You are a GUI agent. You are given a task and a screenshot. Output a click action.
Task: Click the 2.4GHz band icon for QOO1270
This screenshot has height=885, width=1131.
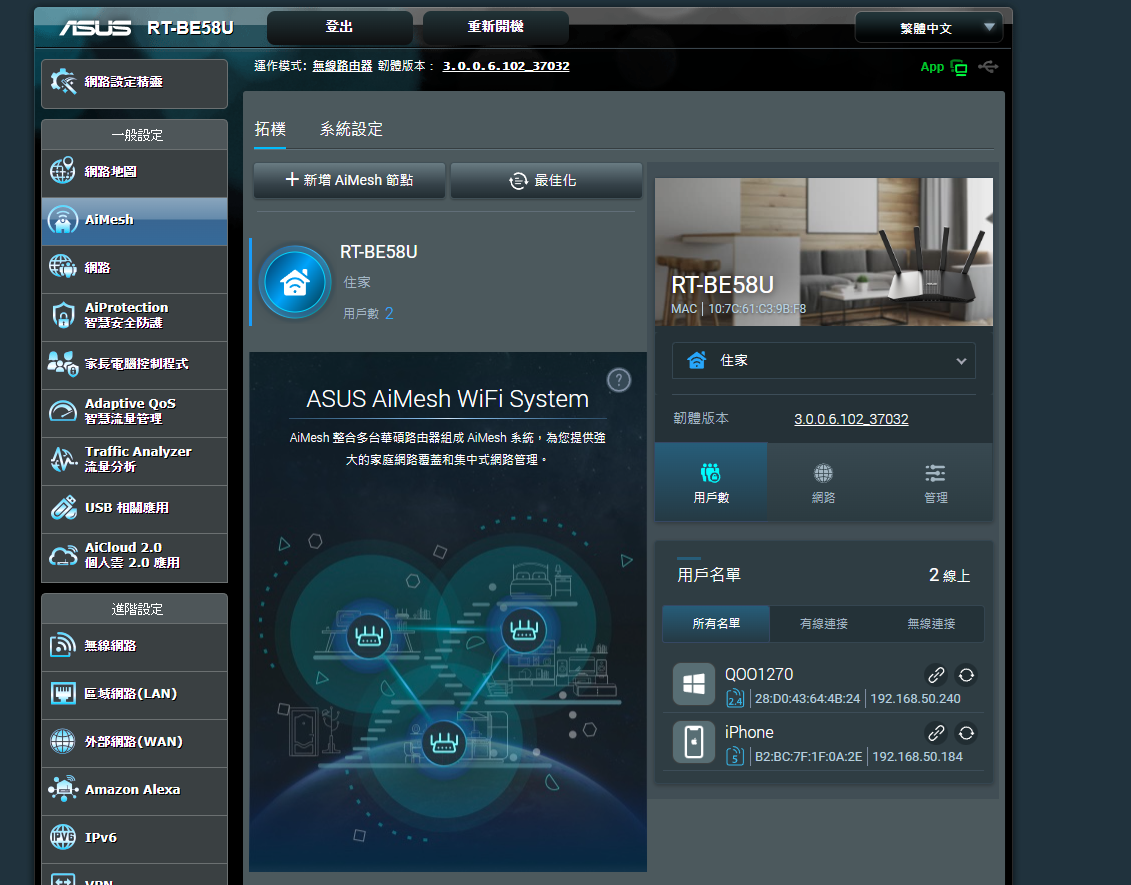(x=734, y=698)
